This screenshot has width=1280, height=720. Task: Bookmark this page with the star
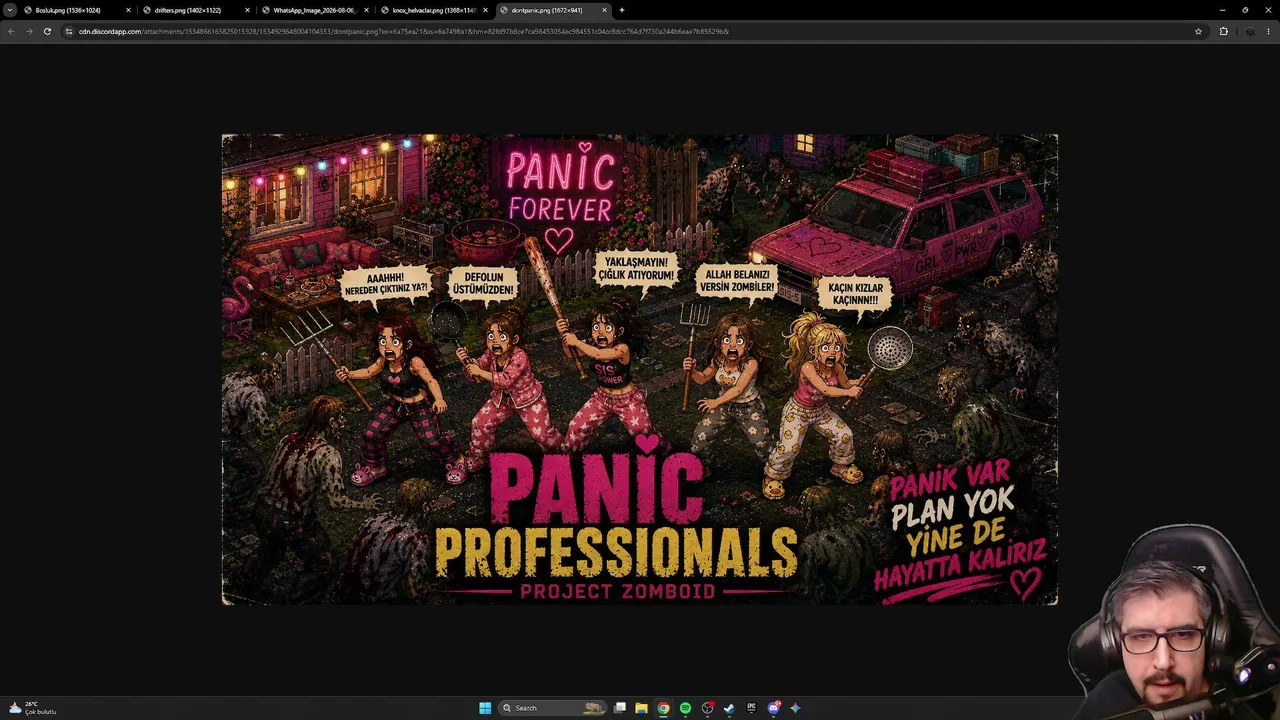[x=1198, y=31]
